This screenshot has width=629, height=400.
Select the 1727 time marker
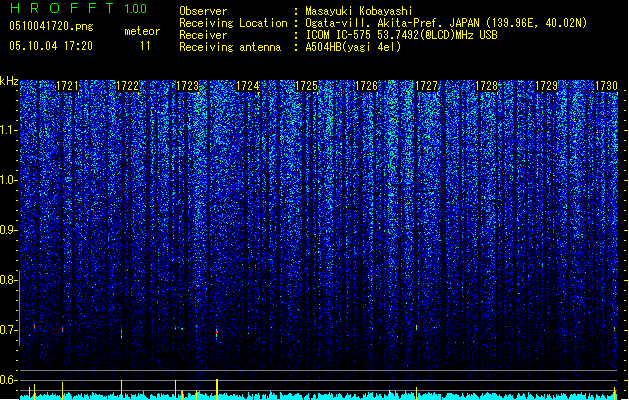pos(426,86)
